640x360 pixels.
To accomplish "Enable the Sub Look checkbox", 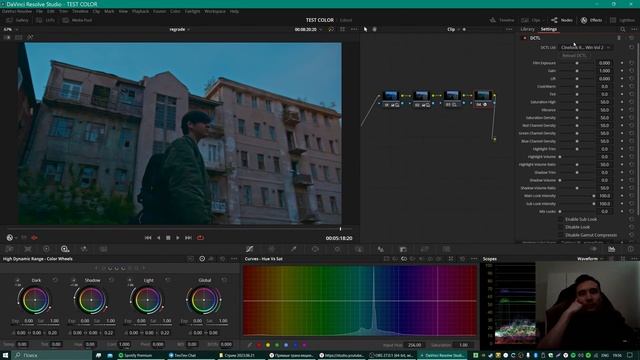I will (x=561, y=219).
